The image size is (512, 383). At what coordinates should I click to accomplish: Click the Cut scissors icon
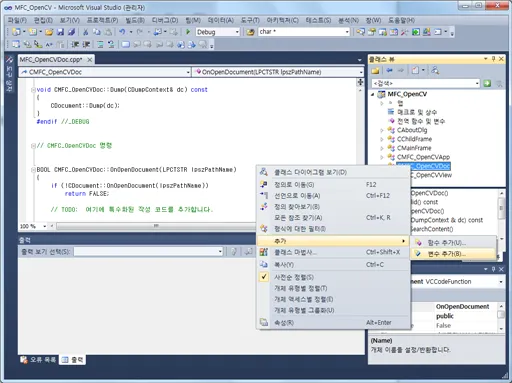point(86,32)
